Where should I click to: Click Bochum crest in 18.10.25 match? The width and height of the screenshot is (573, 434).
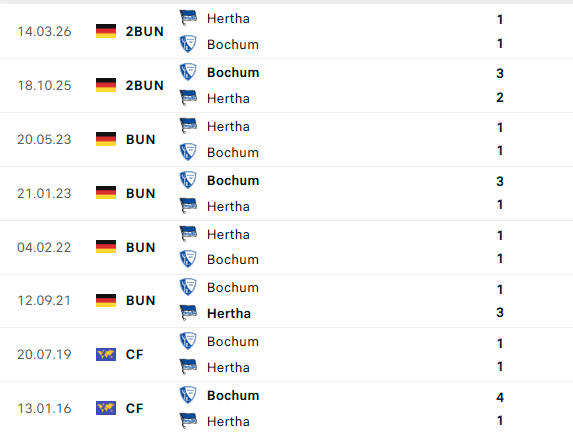188,72
